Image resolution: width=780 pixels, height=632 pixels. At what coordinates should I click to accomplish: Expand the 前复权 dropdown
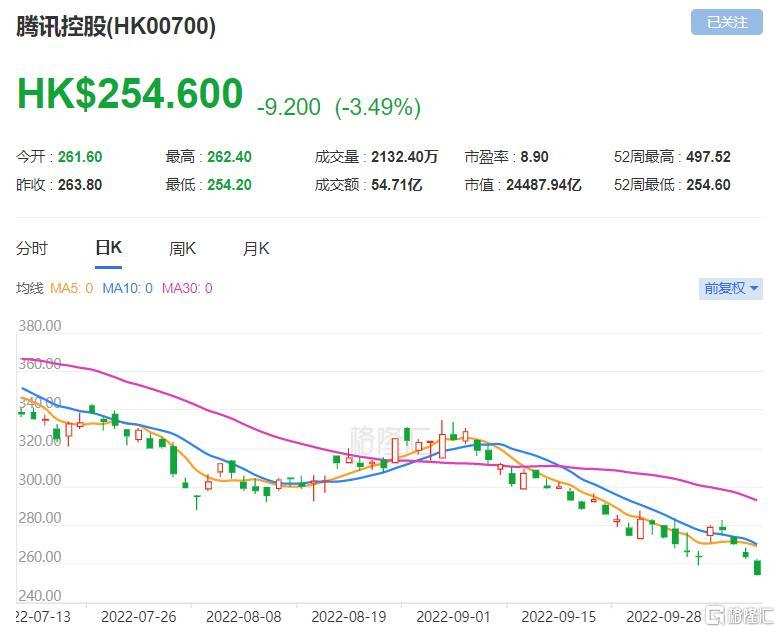click(731, 288)
